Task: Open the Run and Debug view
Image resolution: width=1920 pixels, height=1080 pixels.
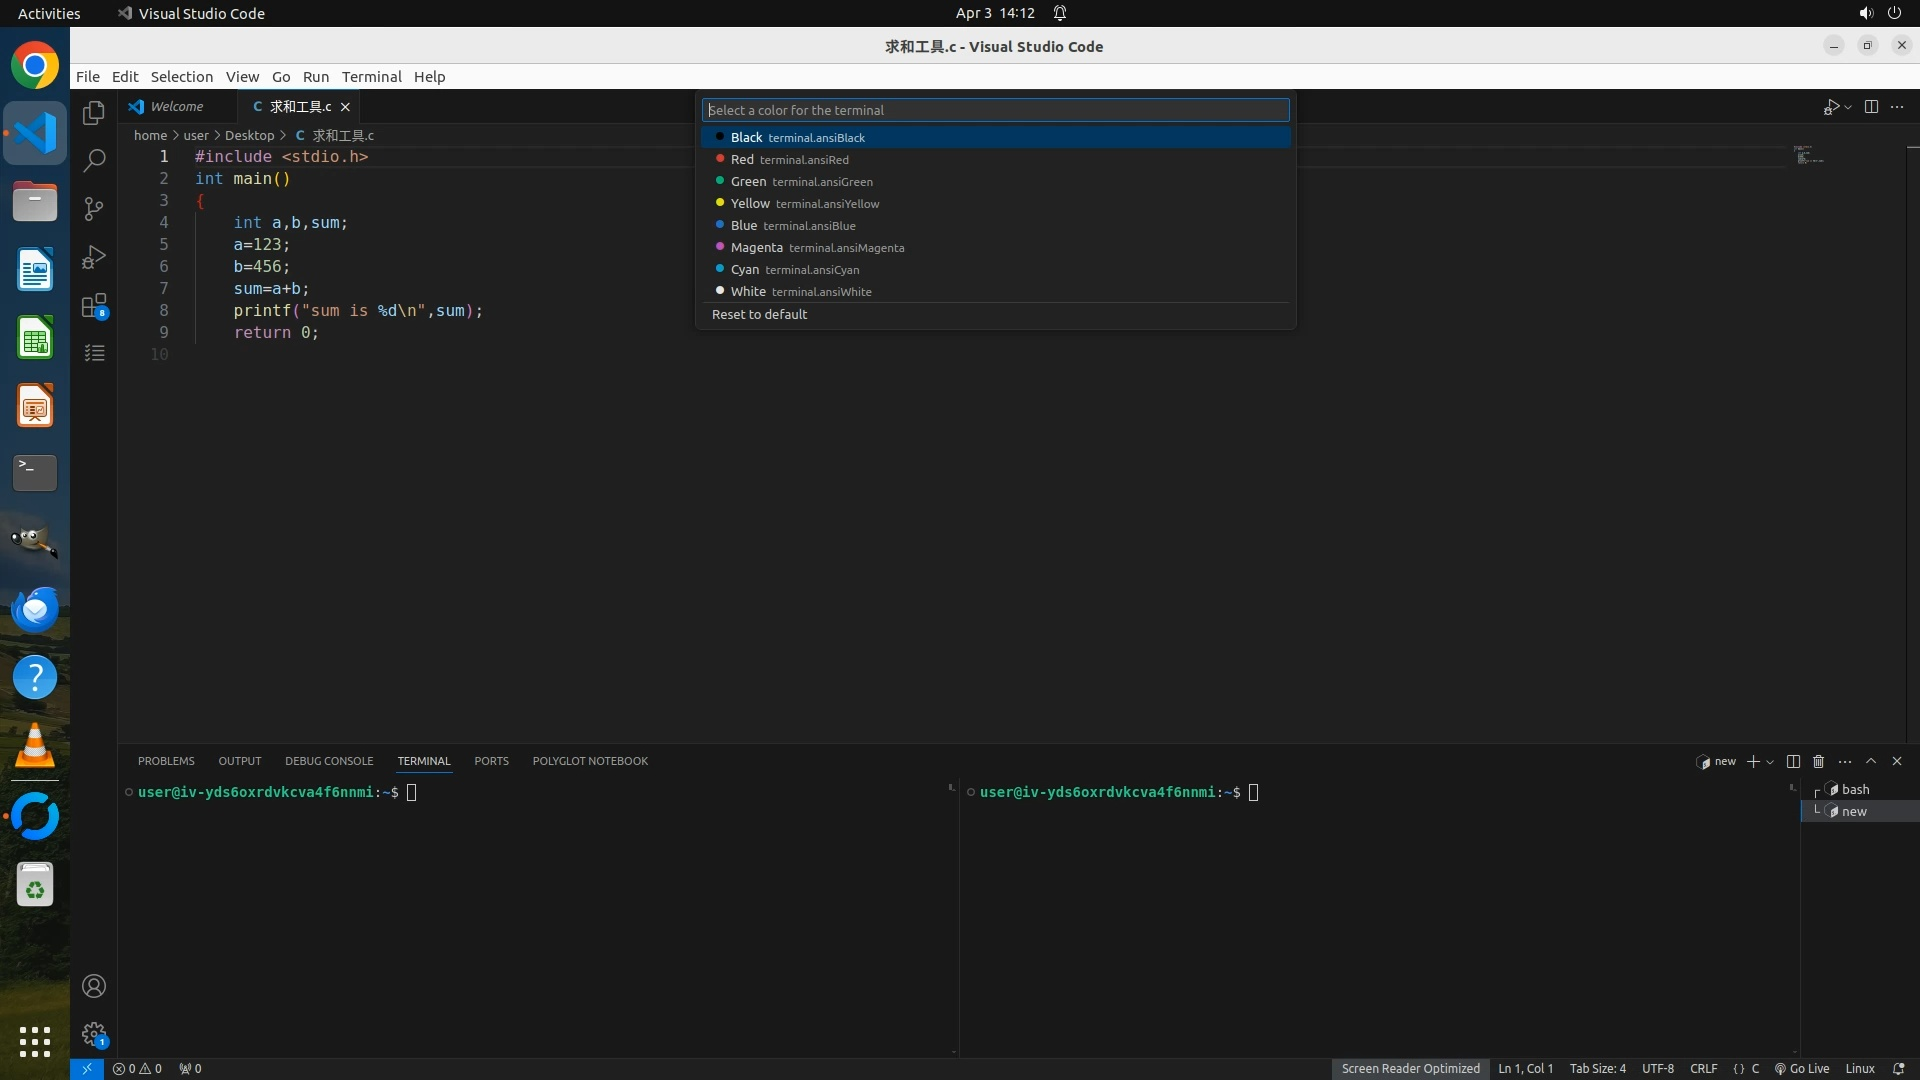Action: [94, 257]
